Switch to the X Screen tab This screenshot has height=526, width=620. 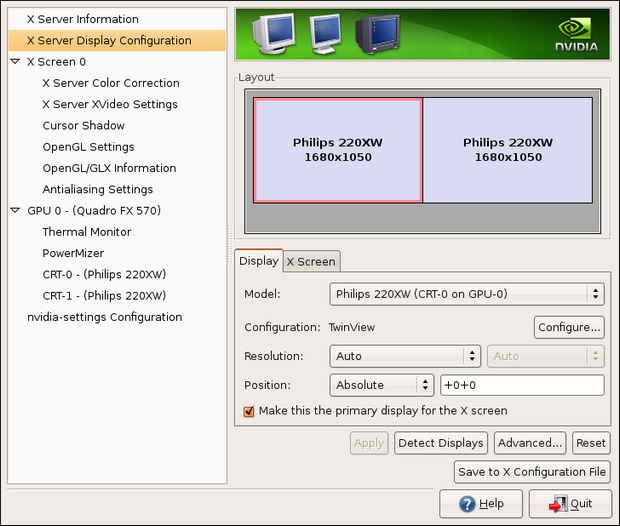[x=311, y=262]
